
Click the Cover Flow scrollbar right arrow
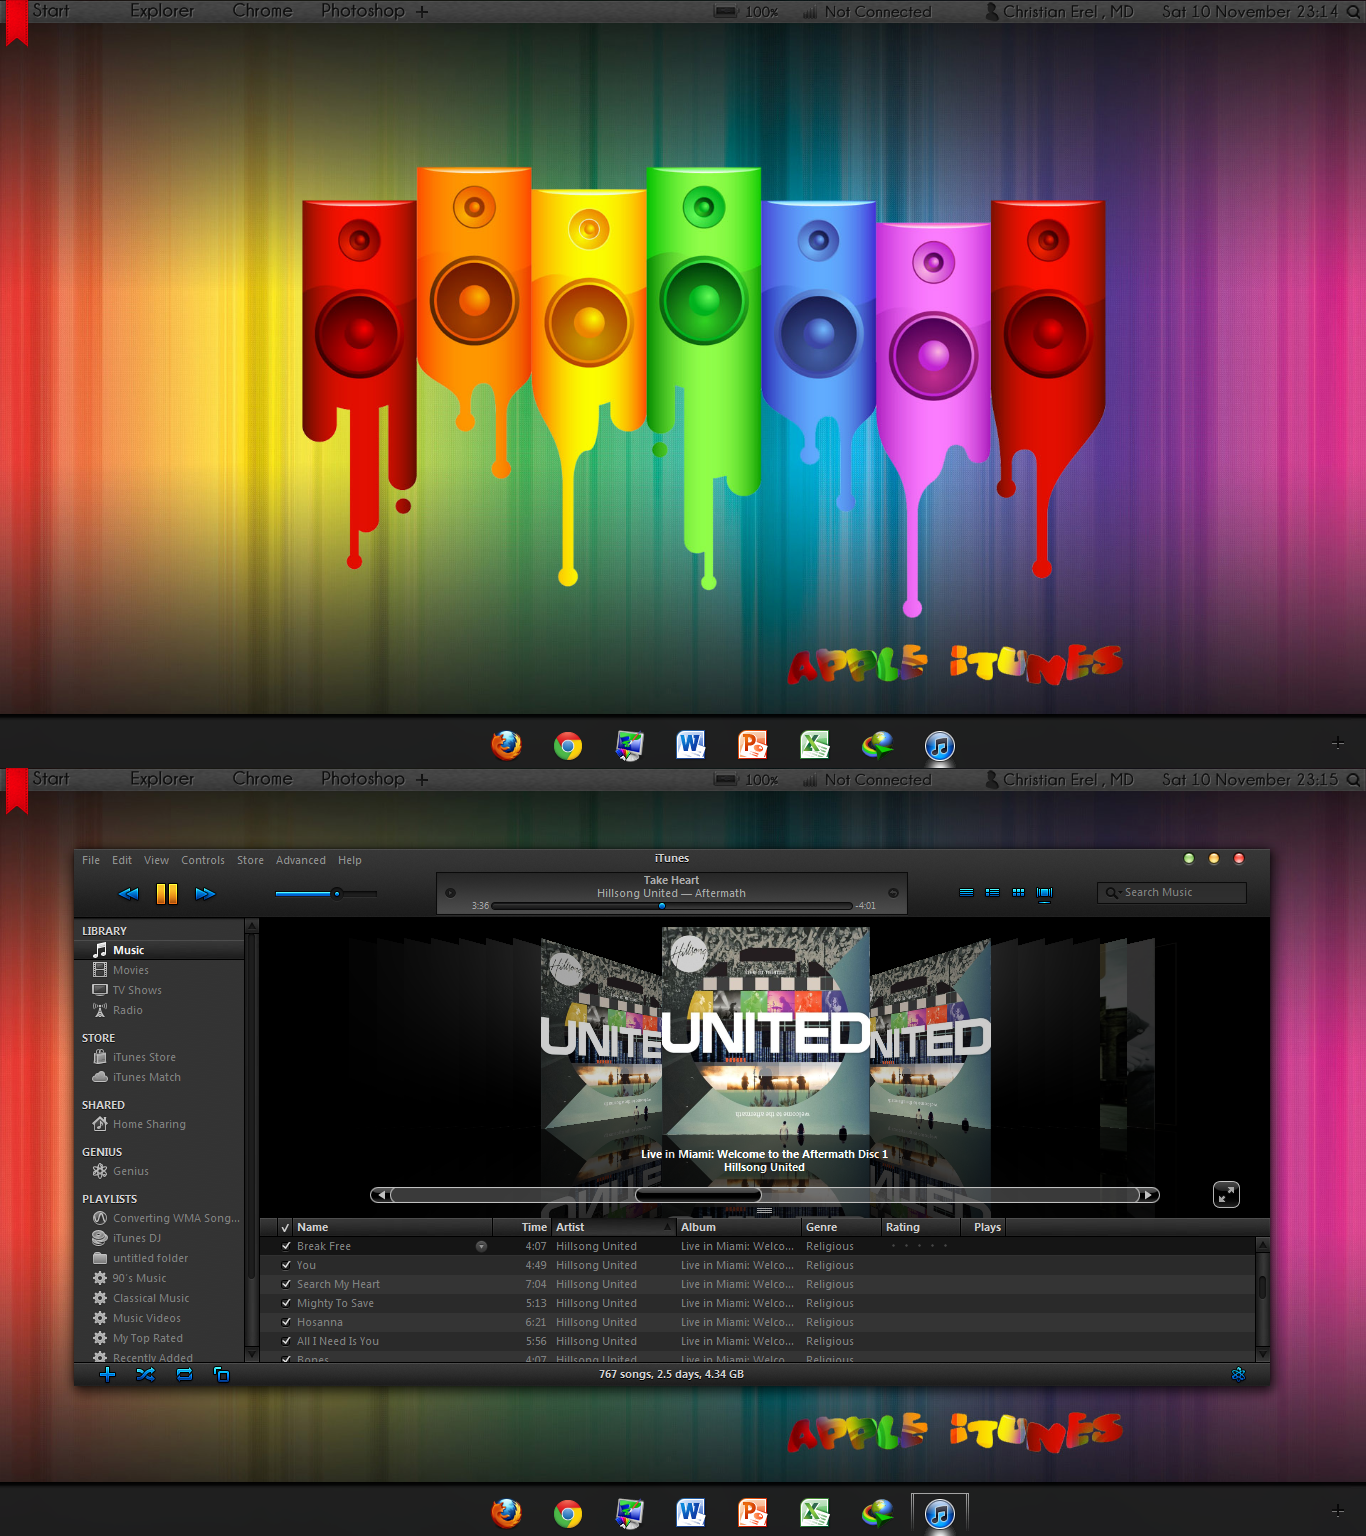[1149, 1195]
